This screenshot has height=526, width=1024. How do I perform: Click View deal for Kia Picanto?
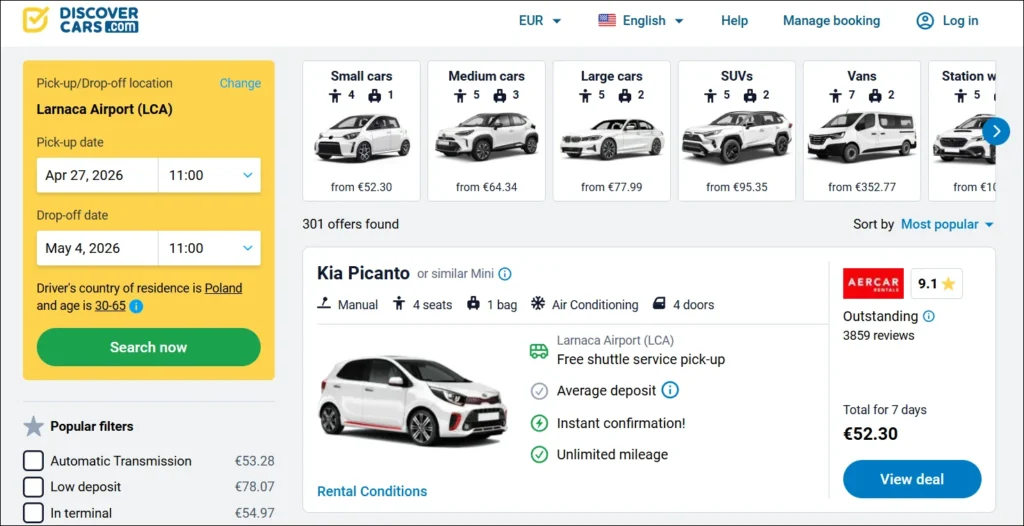click(912, 479)
